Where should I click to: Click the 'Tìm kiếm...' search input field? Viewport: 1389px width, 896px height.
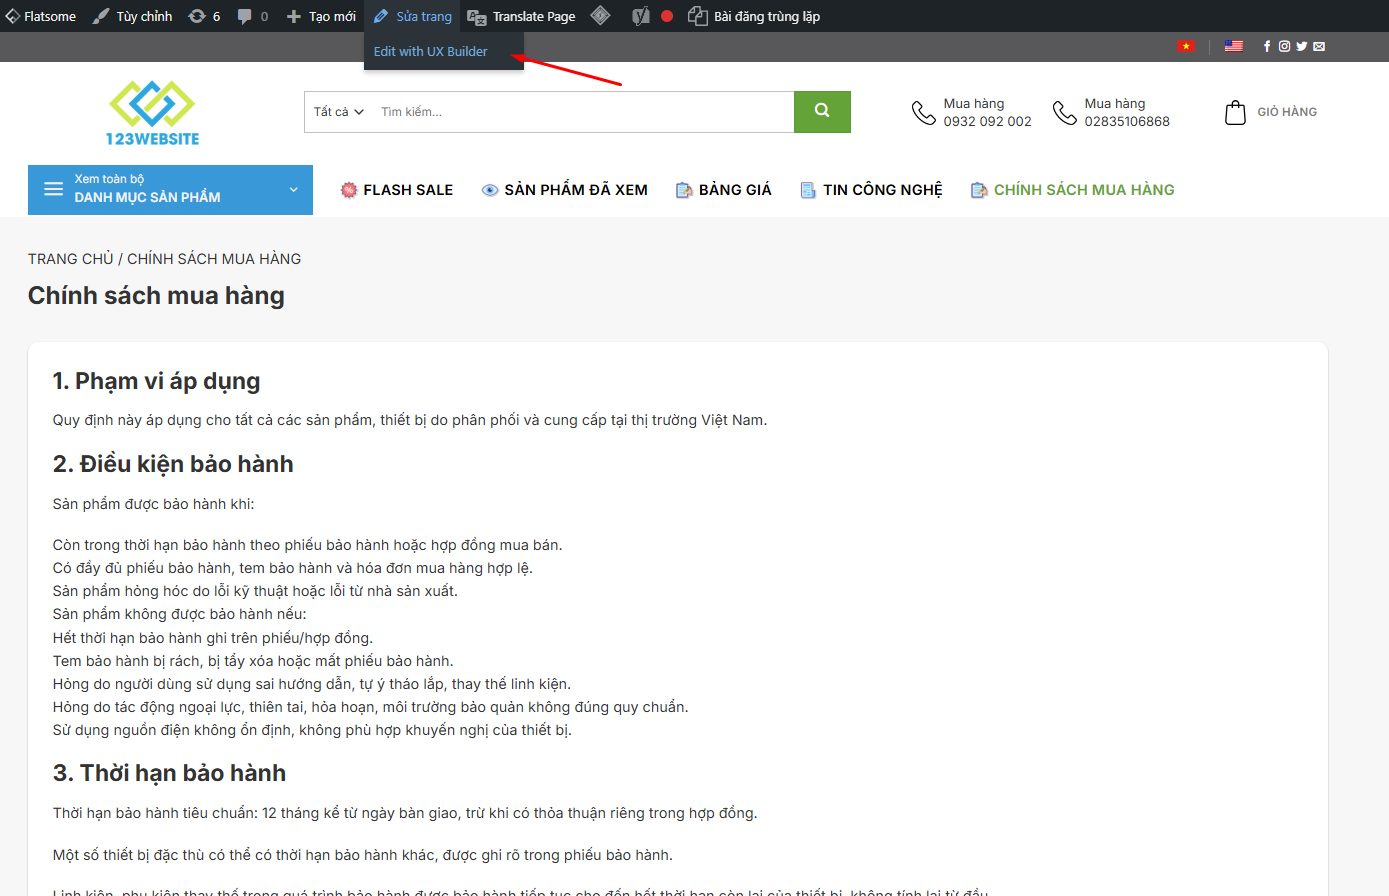(580, 112)
